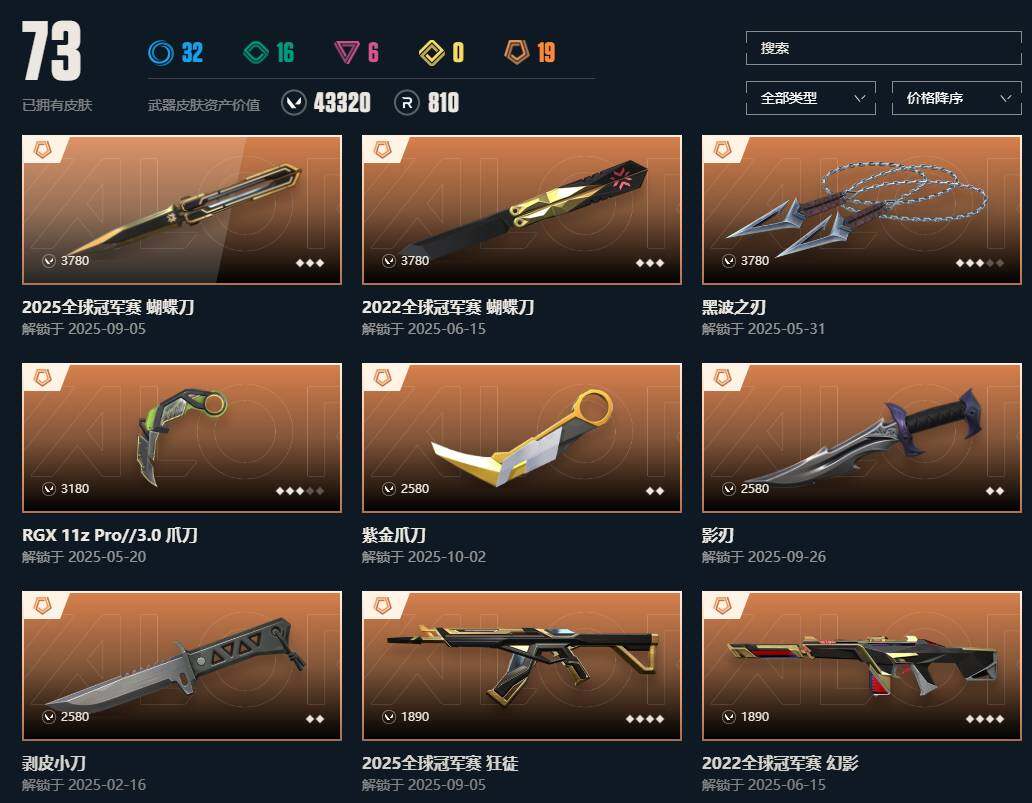Image resolution: width=1032 pixels, height=803 pixels.
Task: Click the 2025全球冠军赛 狂徒 title text
Action: point(440,763)
